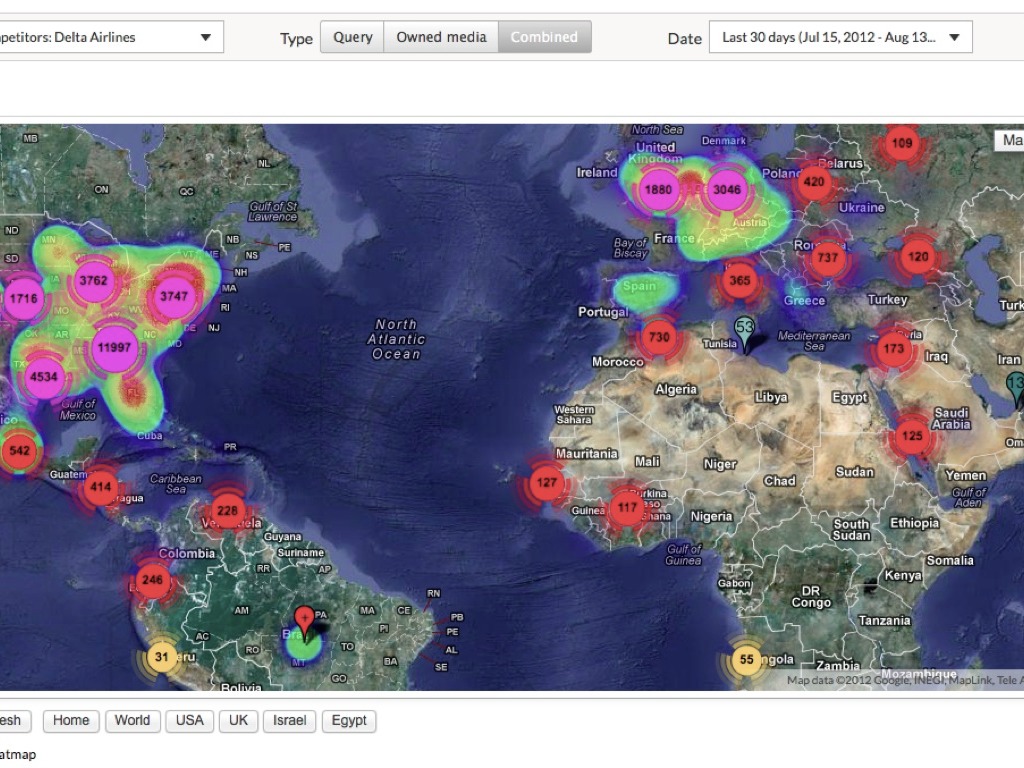Switch Type to Owned media
This screenshot has height=768, width=1024.
pos(441,37)
